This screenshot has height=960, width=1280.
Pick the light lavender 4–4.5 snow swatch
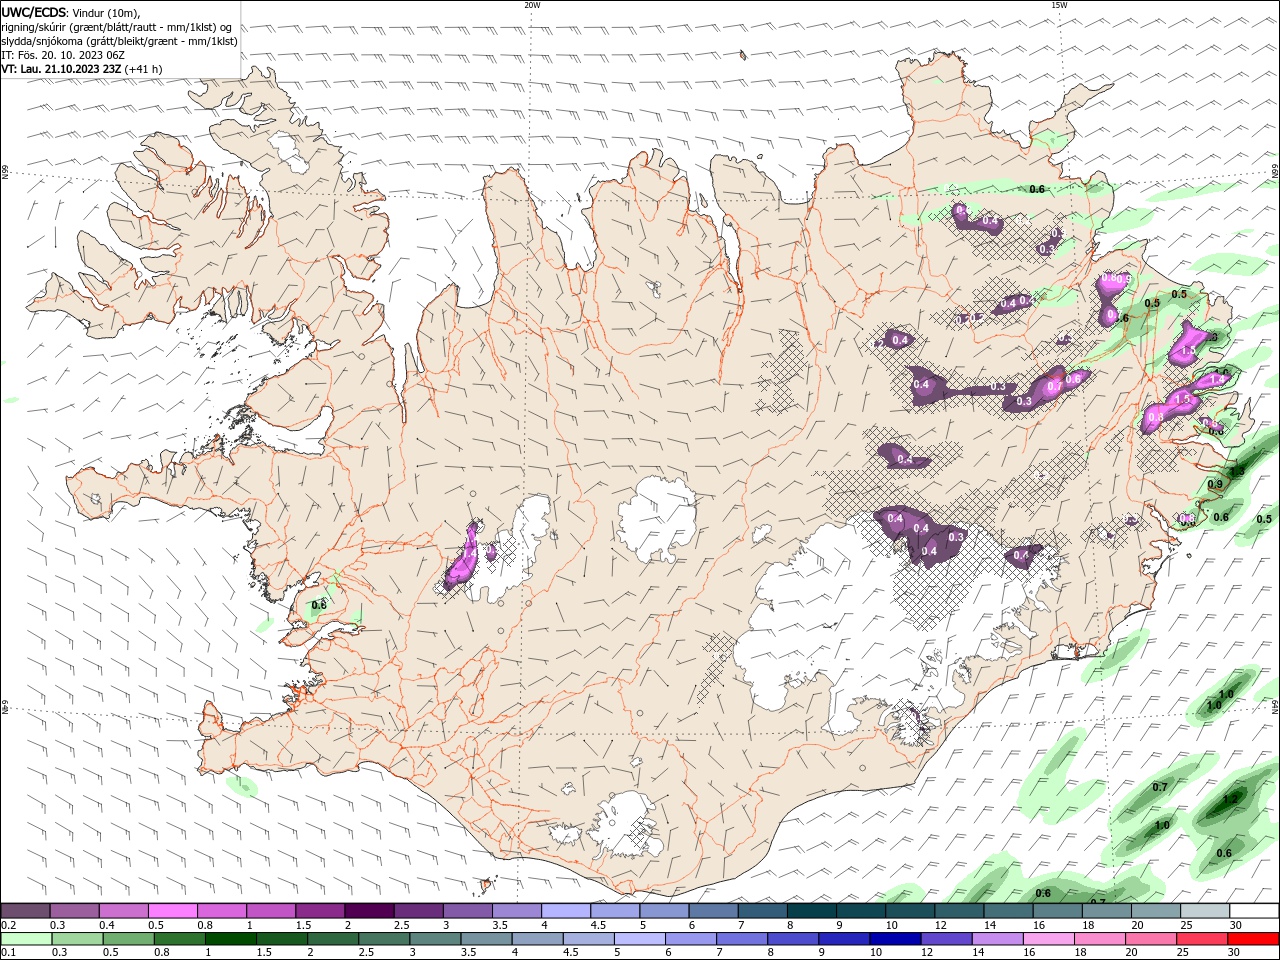pos(565,911)
